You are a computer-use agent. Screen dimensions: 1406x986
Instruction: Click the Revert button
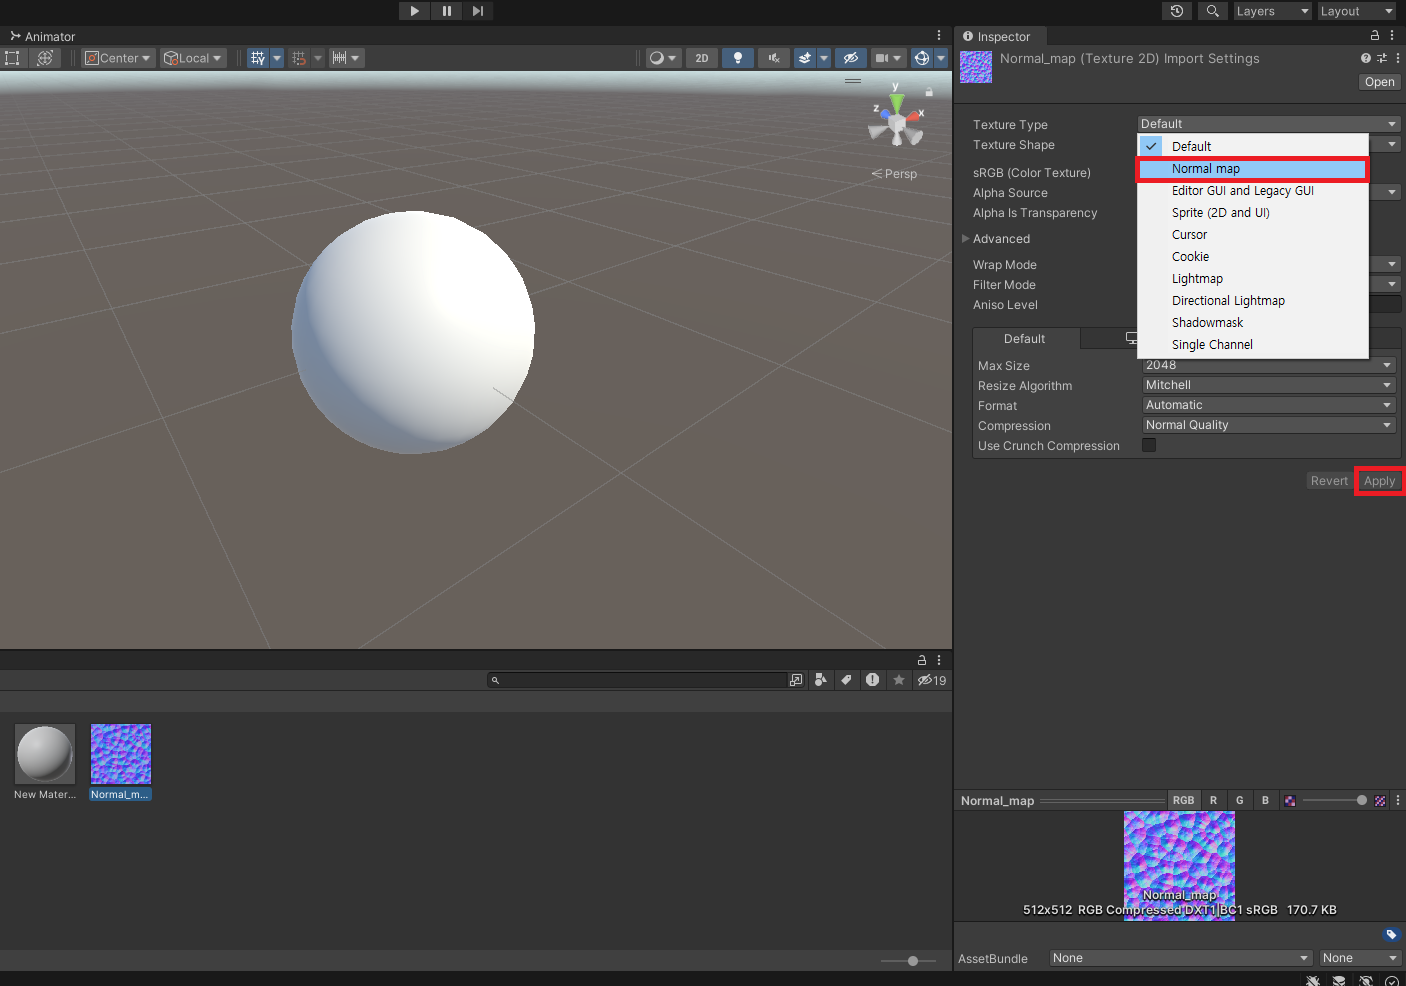click(x=1329, y=481)
